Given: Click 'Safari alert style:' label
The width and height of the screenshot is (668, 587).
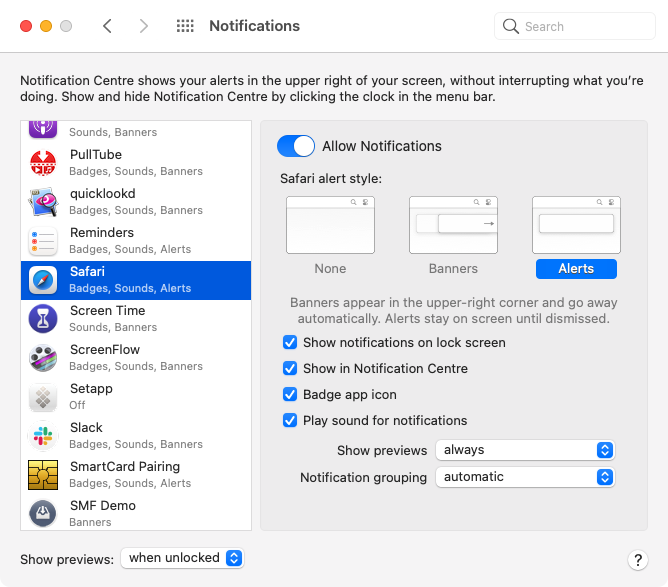Looking at the screenshot, I should tap(331, 178).
